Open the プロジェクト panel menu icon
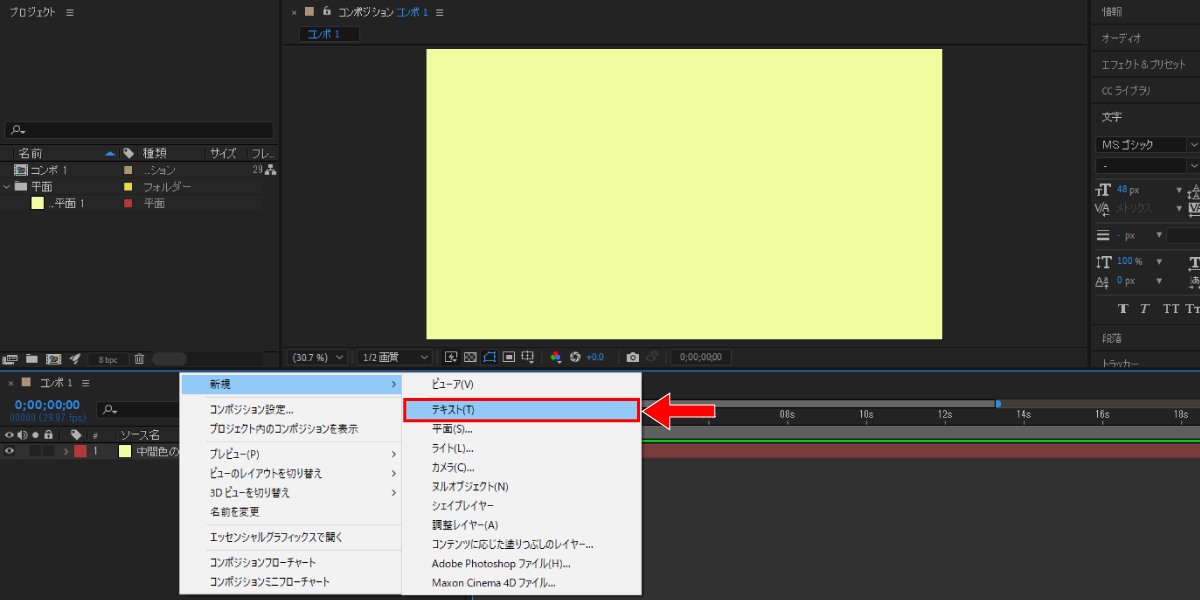 pos(69,12)
